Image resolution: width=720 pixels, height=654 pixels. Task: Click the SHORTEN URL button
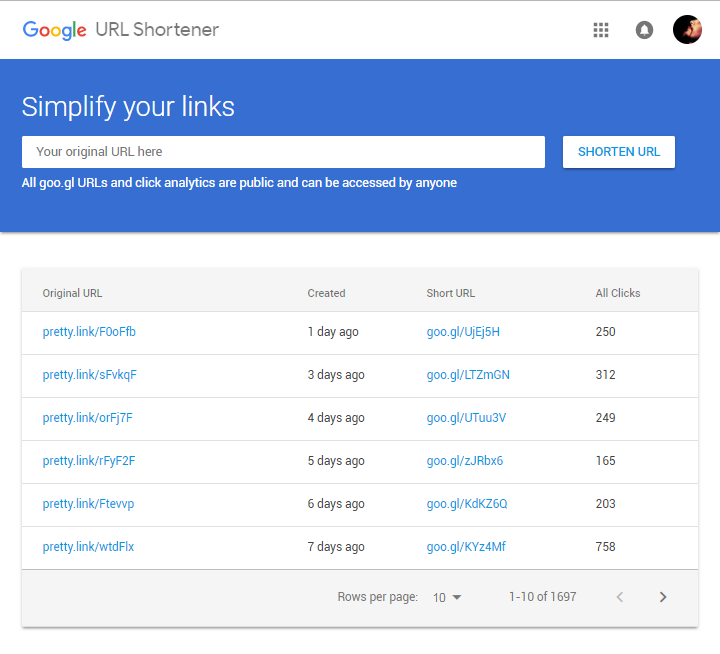coord(619,152)
